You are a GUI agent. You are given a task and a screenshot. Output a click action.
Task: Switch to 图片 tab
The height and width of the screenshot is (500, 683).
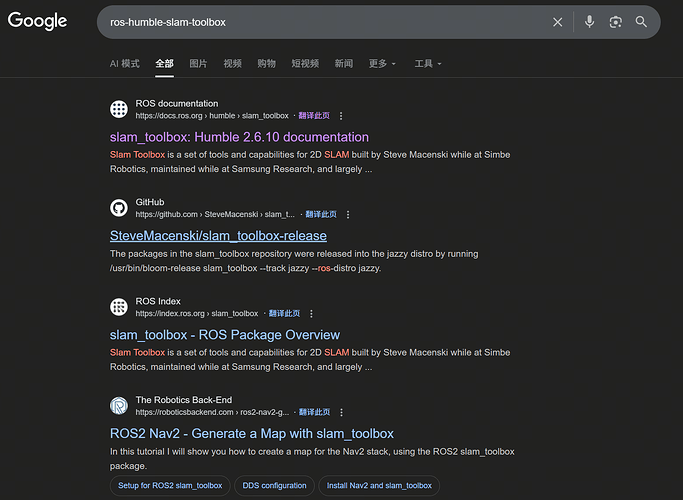tap(198, 64)
